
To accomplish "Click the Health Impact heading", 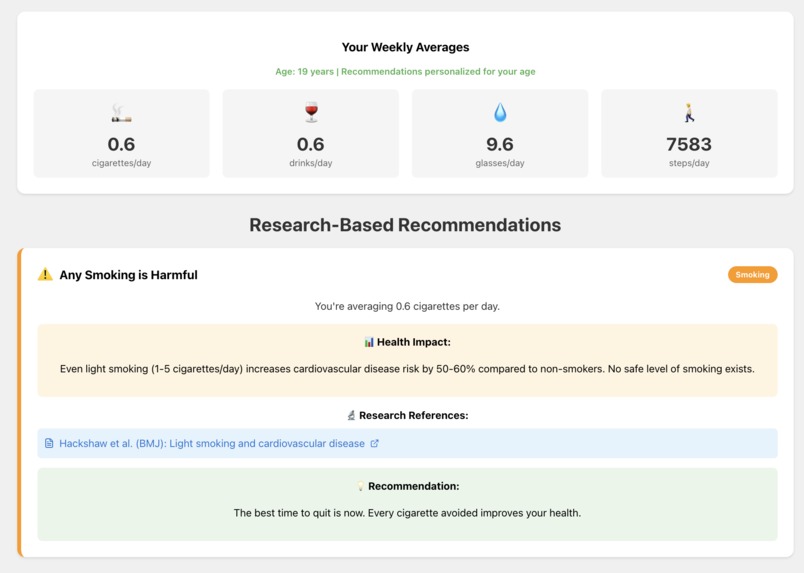I will (x=414, y=342).
